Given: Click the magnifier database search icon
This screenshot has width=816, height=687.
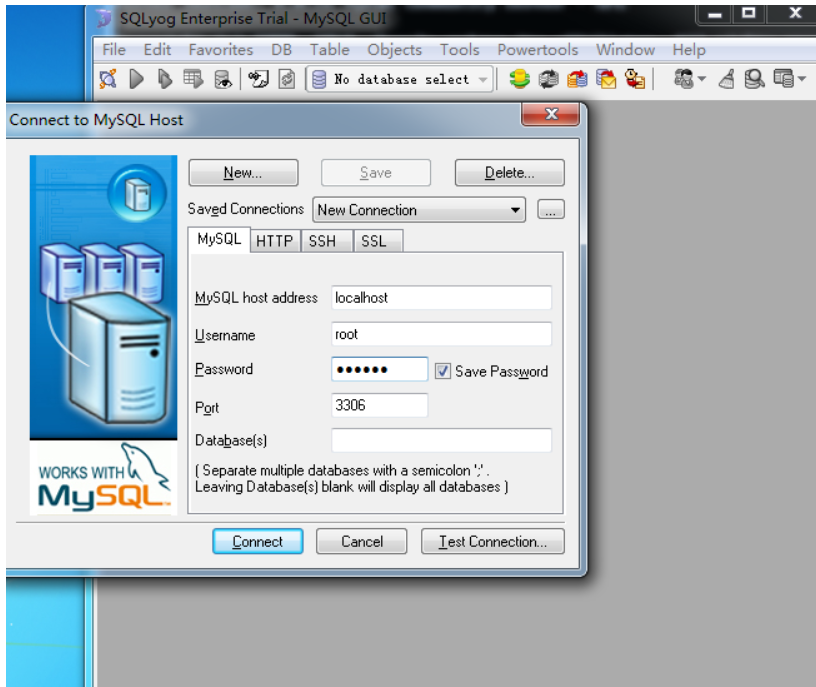Looking at the screenshot, I should [754, 79].
